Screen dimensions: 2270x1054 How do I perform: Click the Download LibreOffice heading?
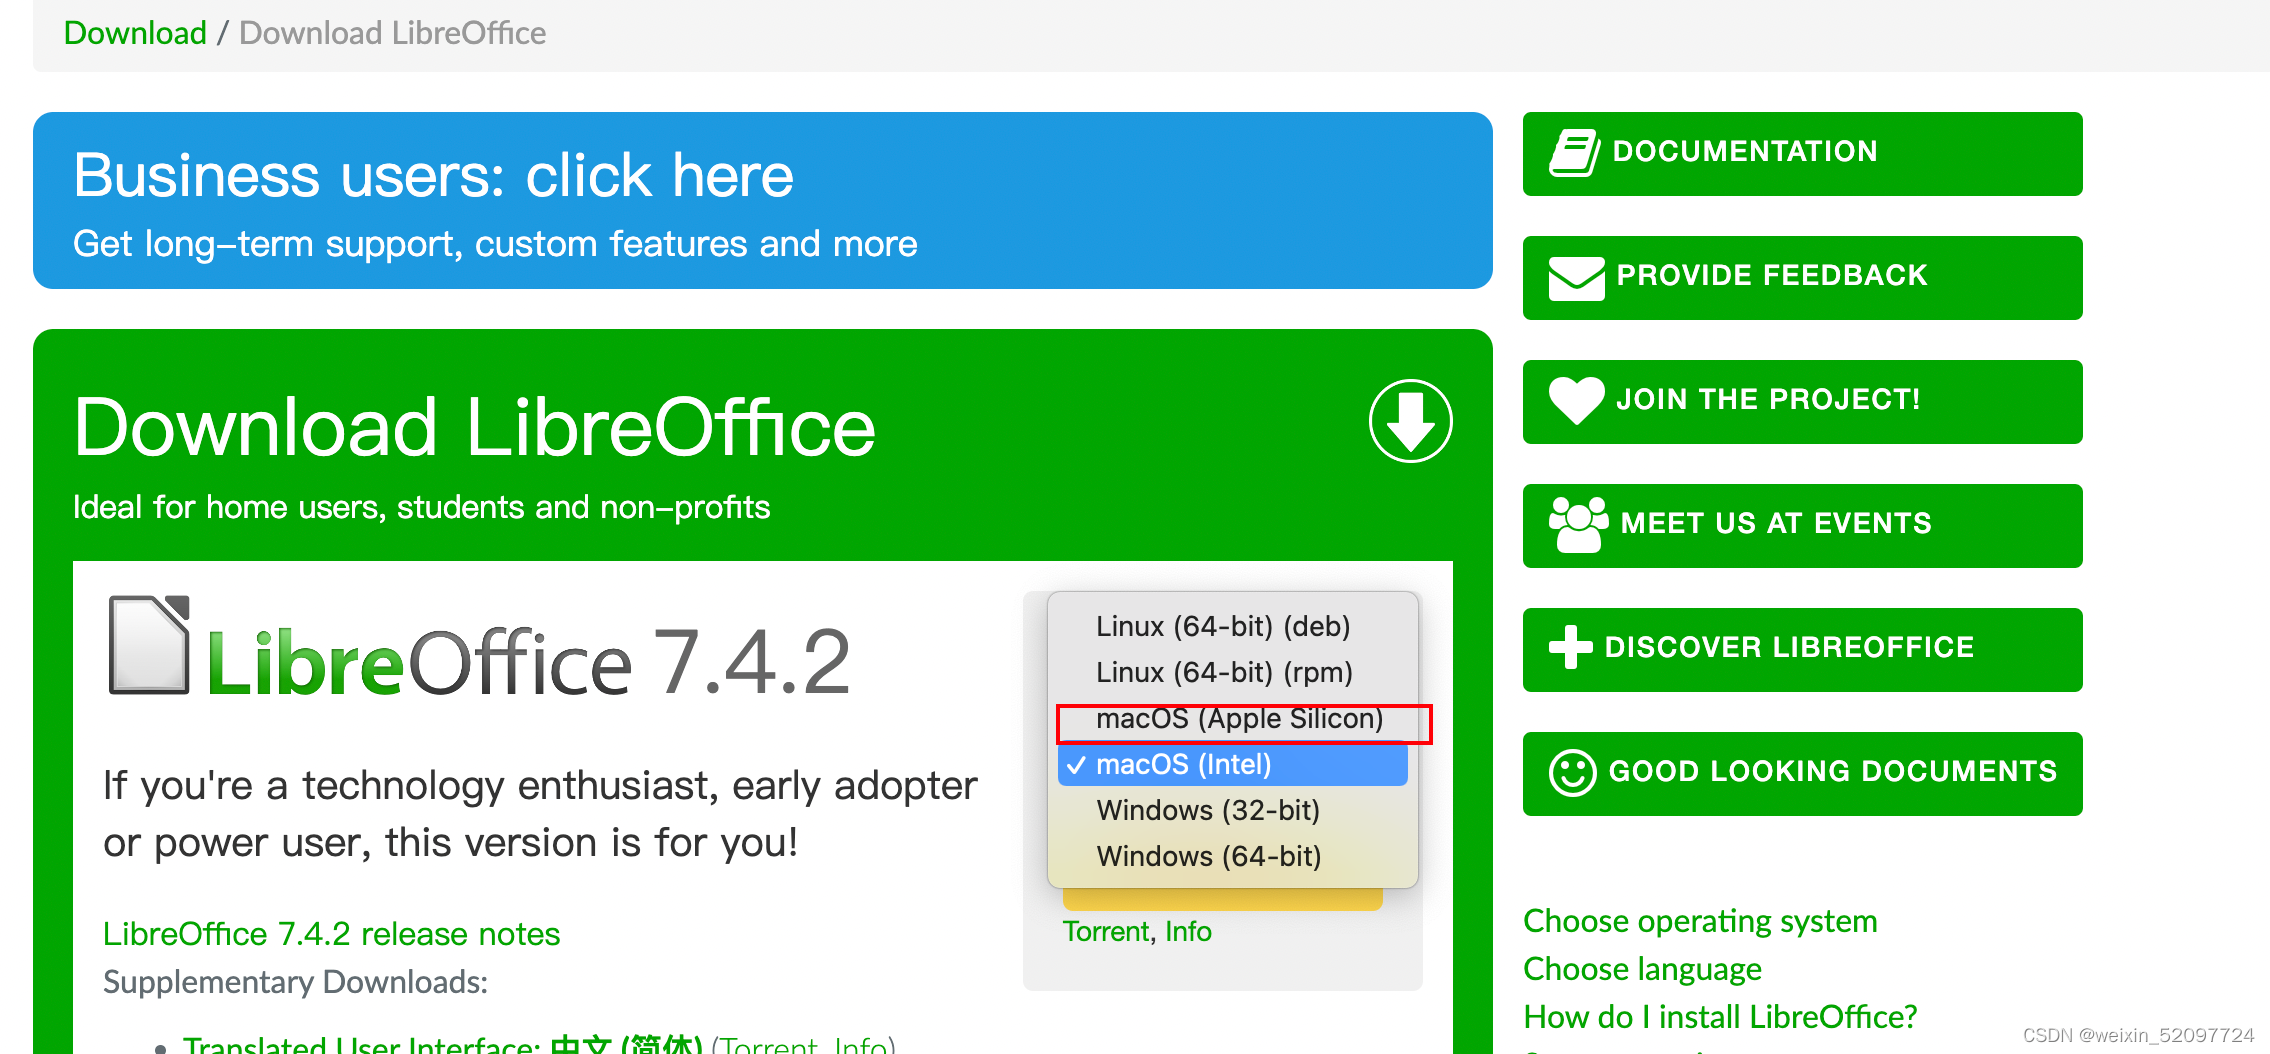(x=475, y=428)
